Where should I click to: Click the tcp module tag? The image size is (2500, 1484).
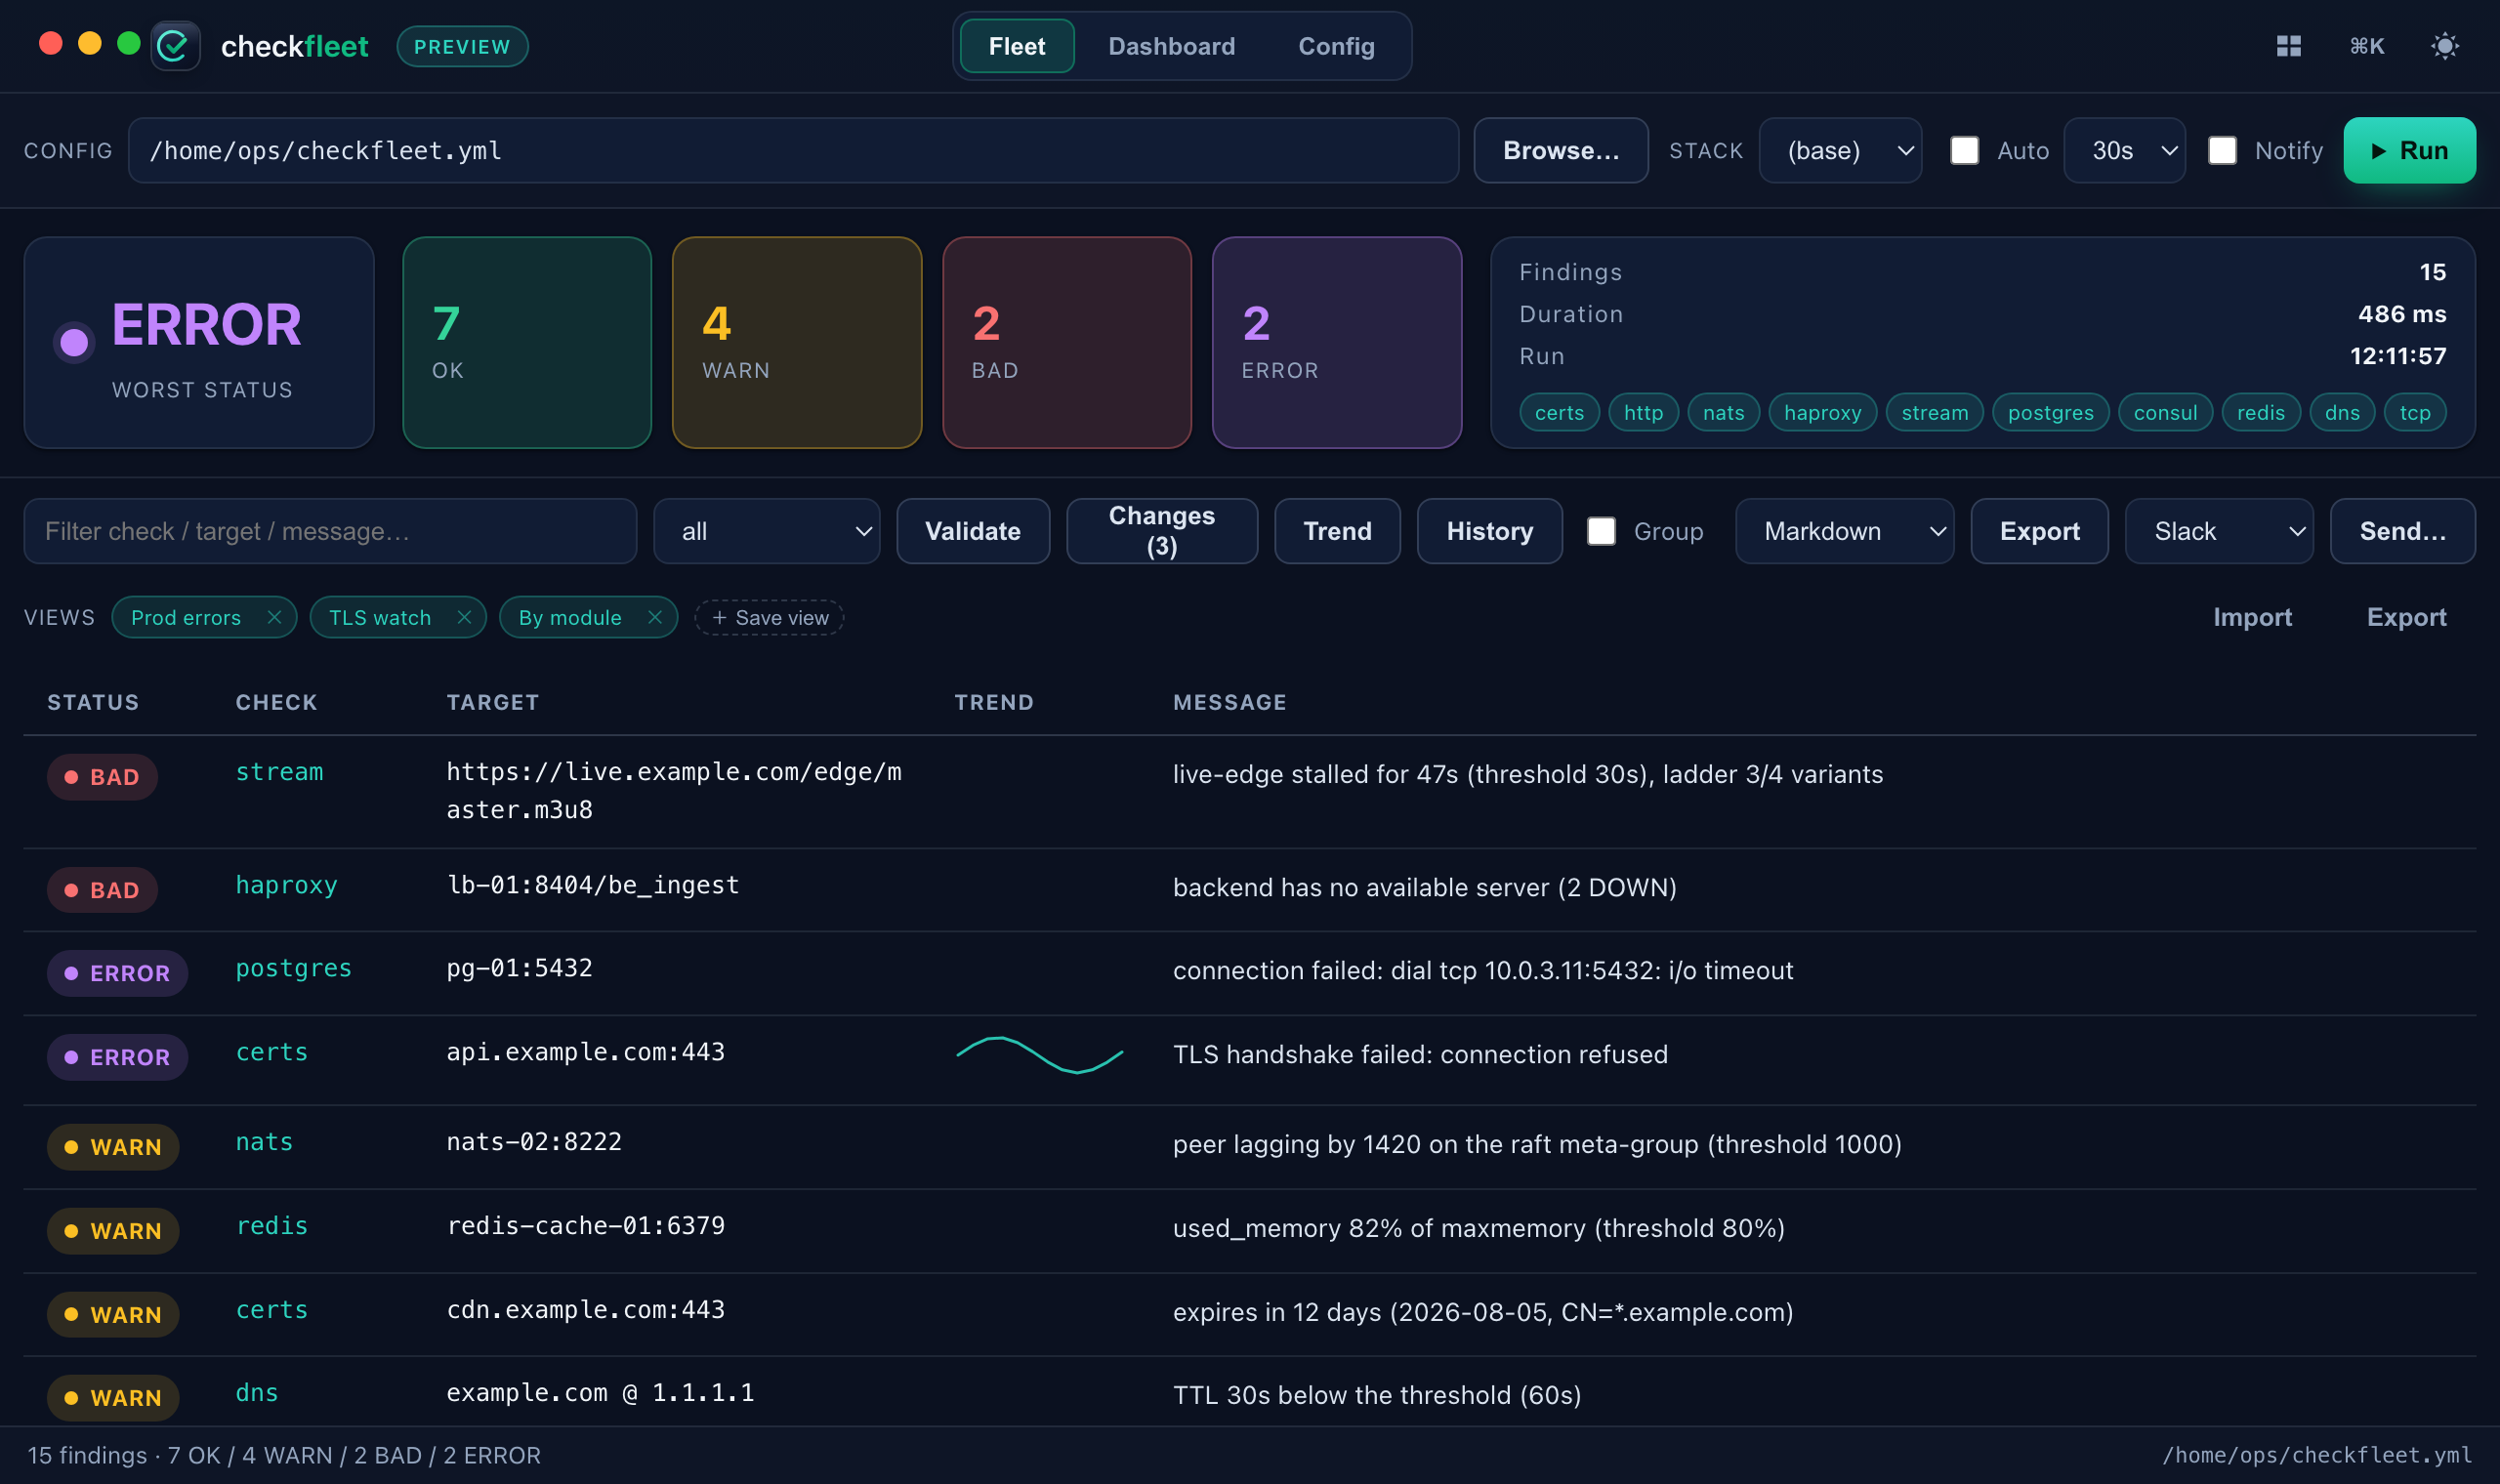[2414, 412]
